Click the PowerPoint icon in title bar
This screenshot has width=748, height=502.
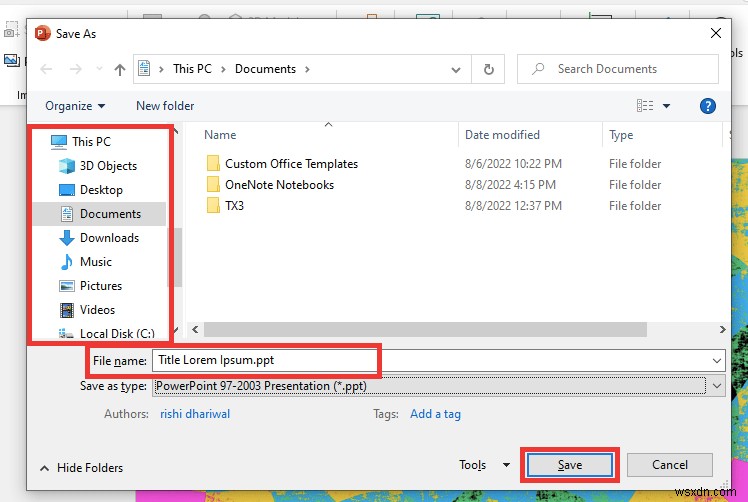42,33
